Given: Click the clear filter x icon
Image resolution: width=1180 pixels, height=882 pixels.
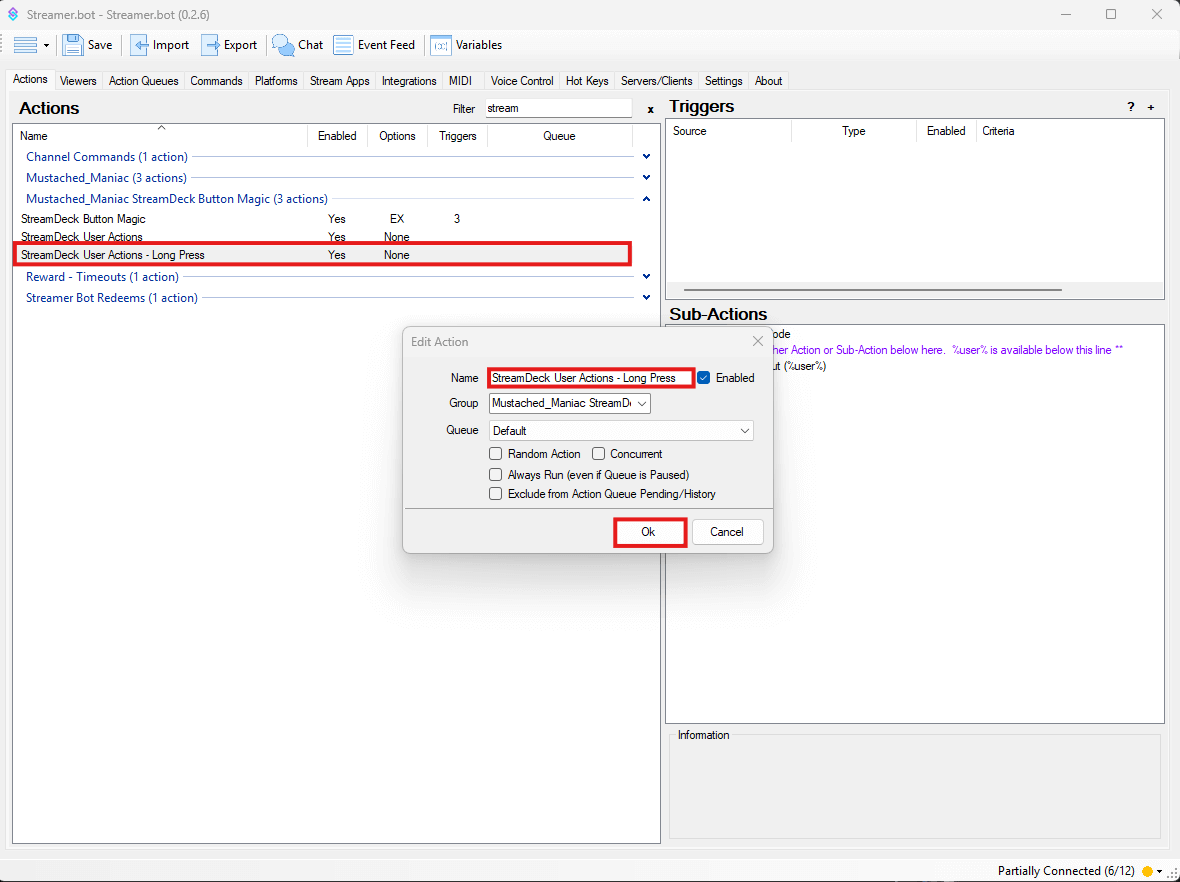Looking at the screenshot, I should tap(650, 109).
